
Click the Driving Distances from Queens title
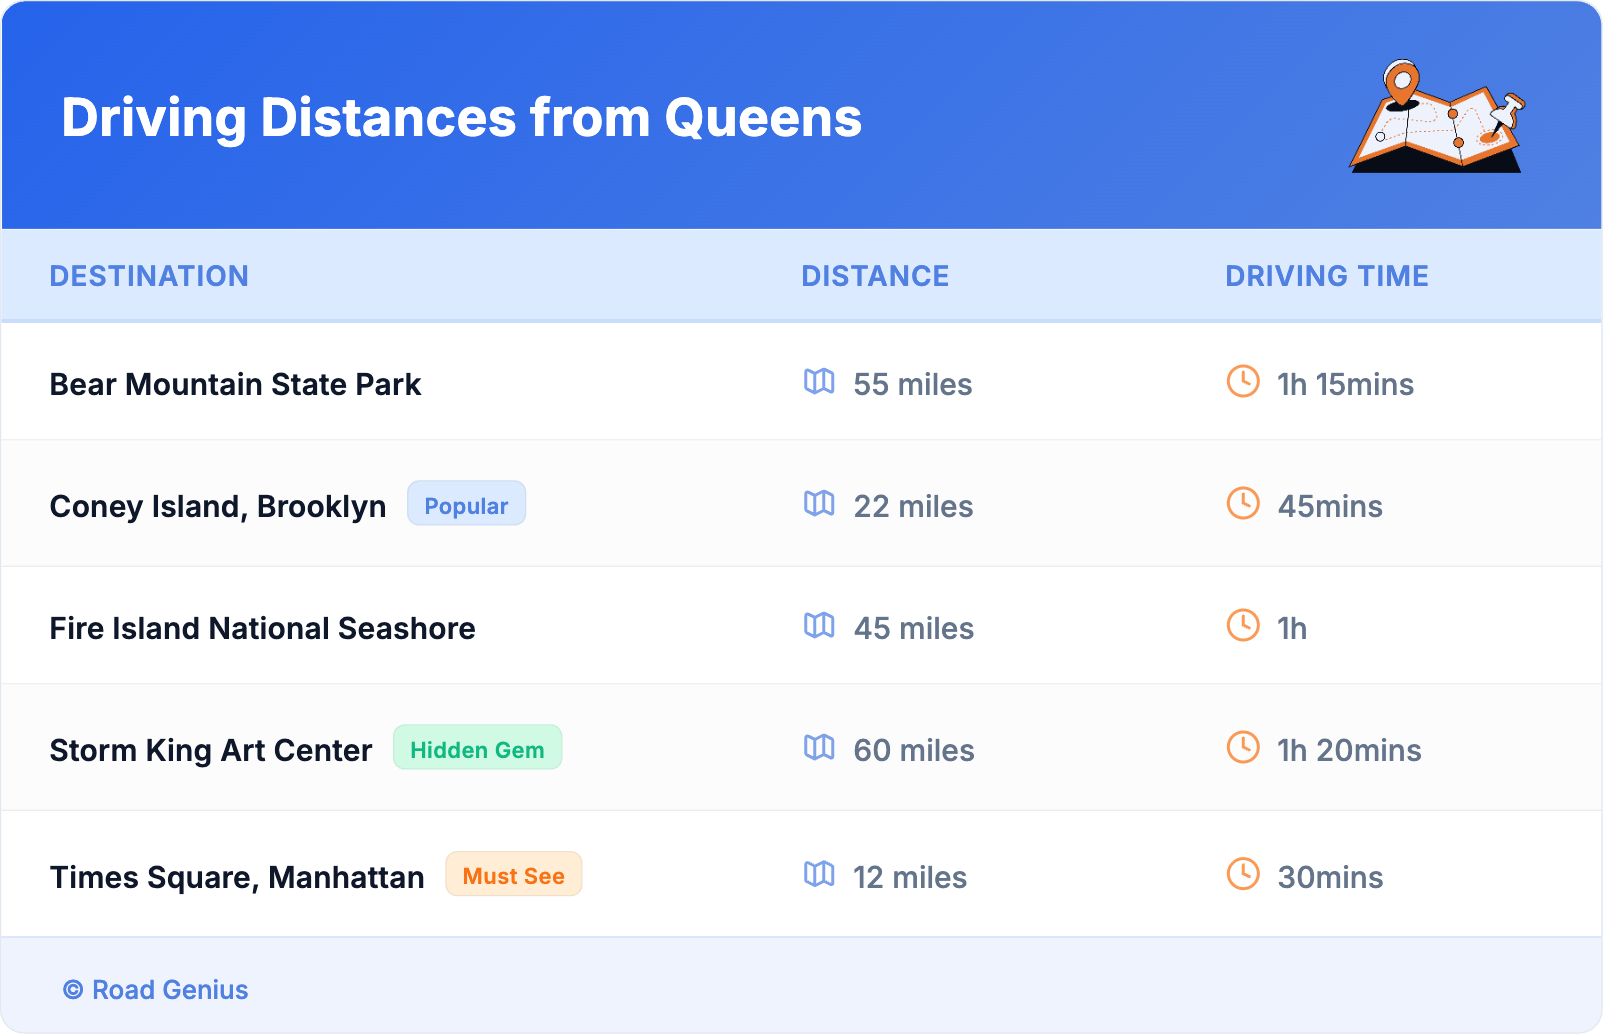pyautogui.click(x=461, y=118)
